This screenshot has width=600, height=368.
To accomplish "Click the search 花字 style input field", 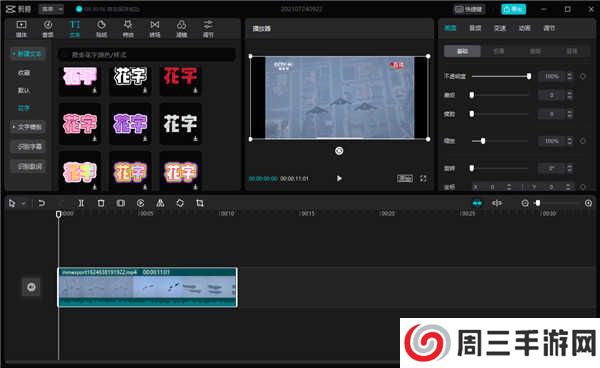I will point(147,55).
